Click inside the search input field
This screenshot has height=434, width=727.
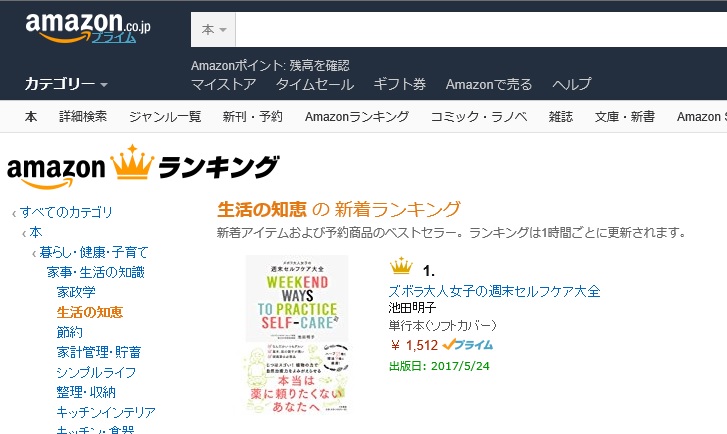coord(481,30)
